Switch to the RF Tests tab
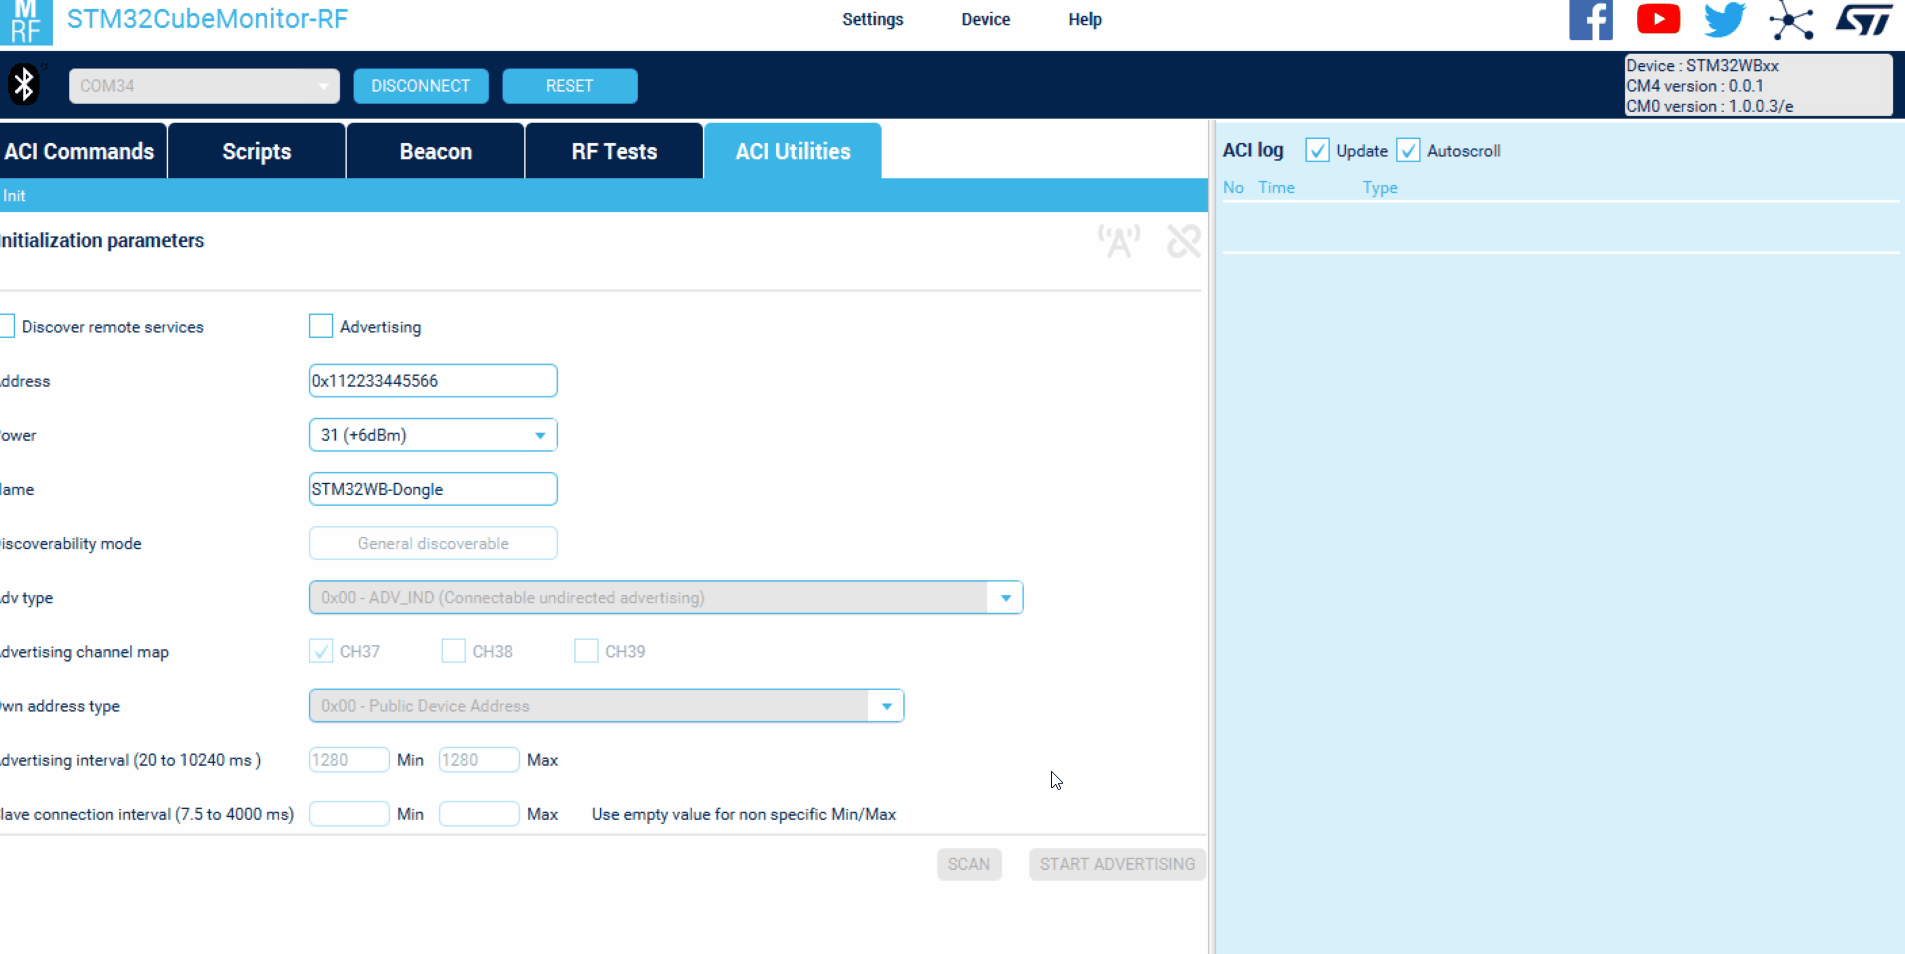 (614, 151)
